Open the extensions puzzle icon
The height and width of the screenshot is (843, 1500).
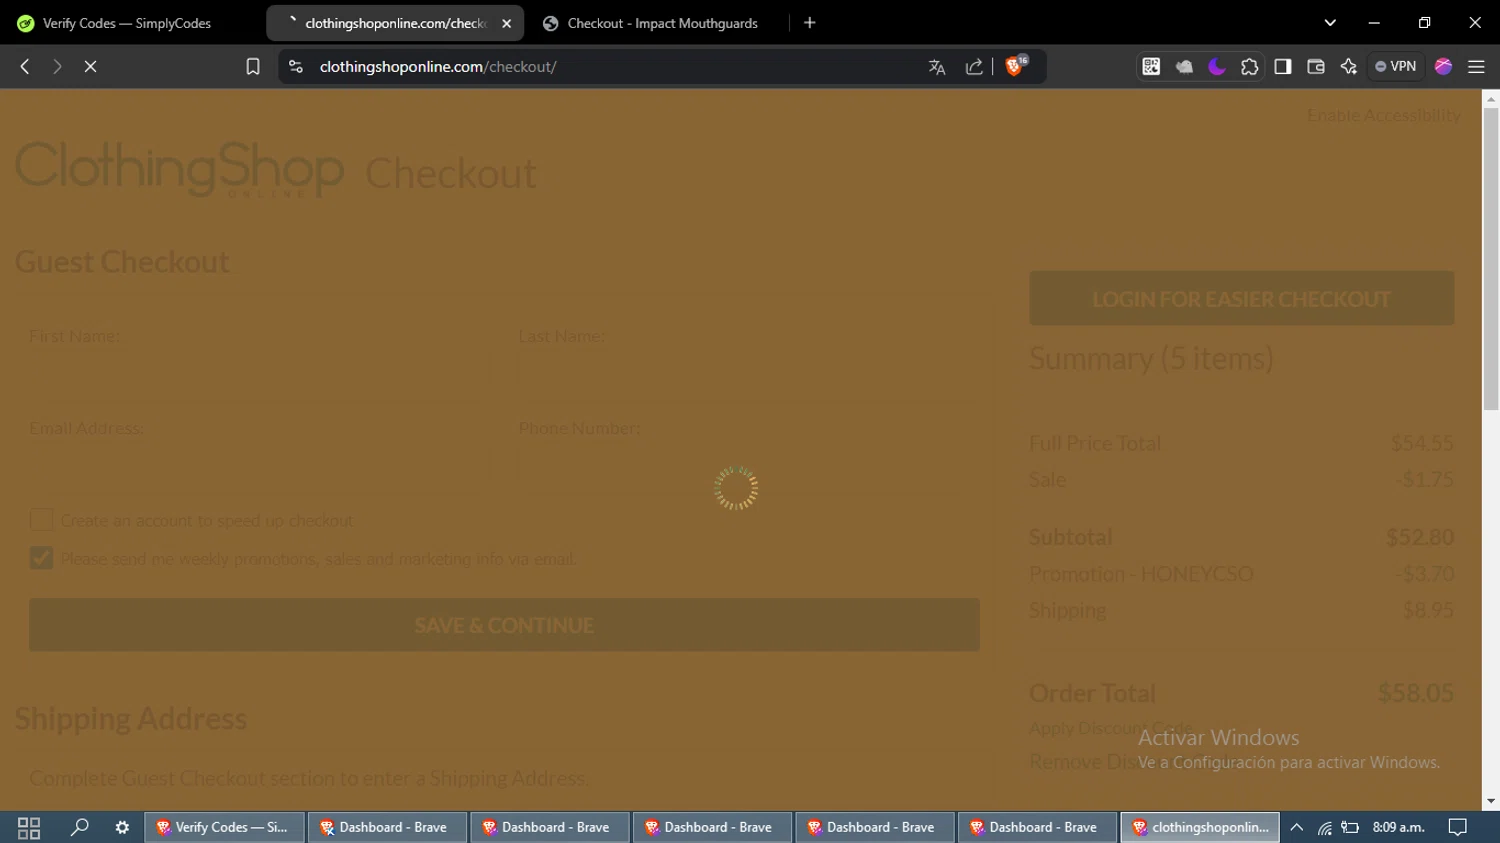click(1250, 67)
